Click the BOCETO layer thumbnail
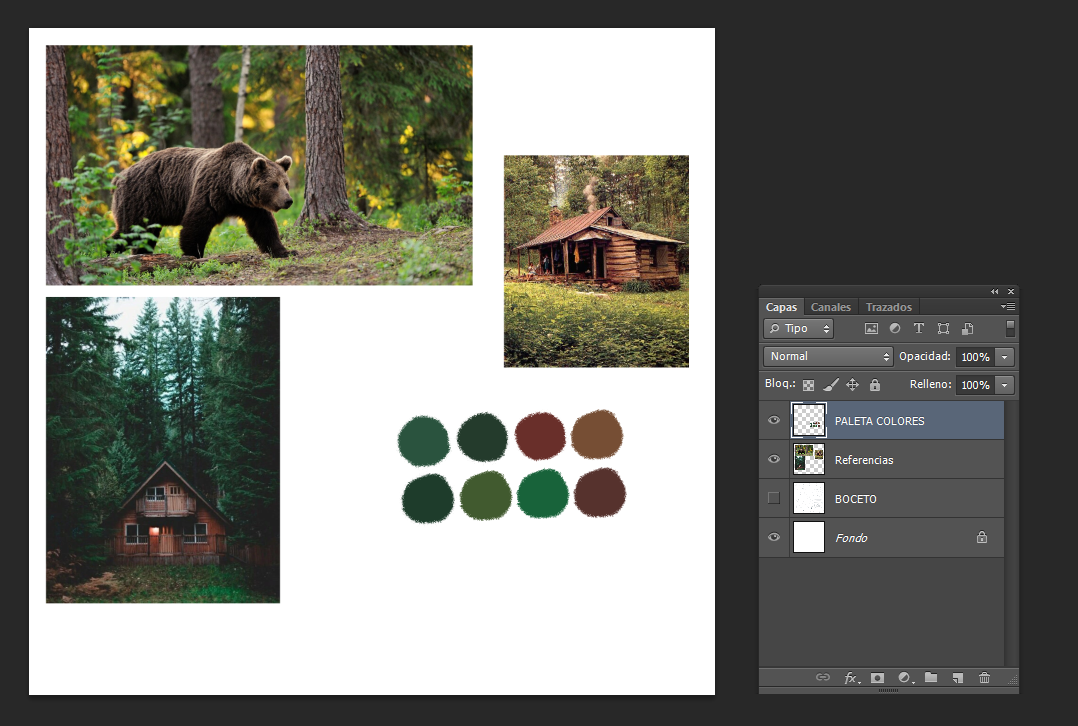Screen dimensions: 1078x726 pyautogui.click(x=808, y=498)
